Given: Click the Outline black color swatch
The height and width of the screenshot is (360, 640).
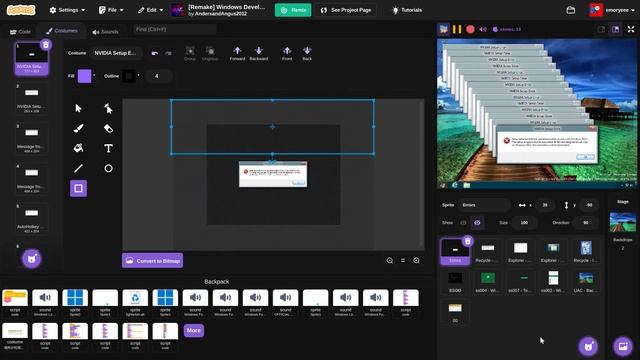Looking at the screenshot, I should pos(129,76).
